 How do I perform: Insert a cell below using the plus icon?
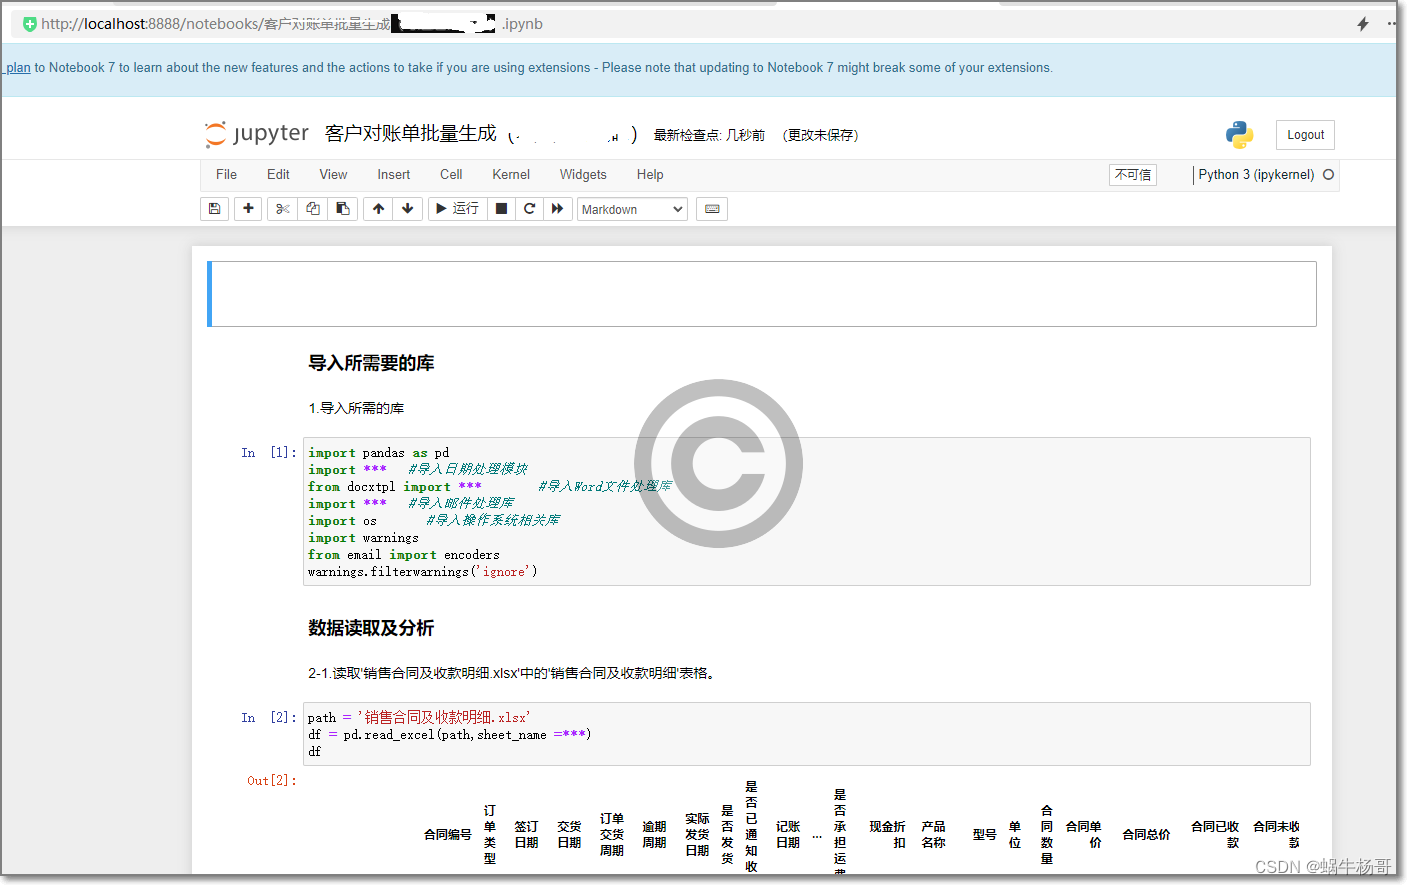pyautogui.click(x=248, y=209)
